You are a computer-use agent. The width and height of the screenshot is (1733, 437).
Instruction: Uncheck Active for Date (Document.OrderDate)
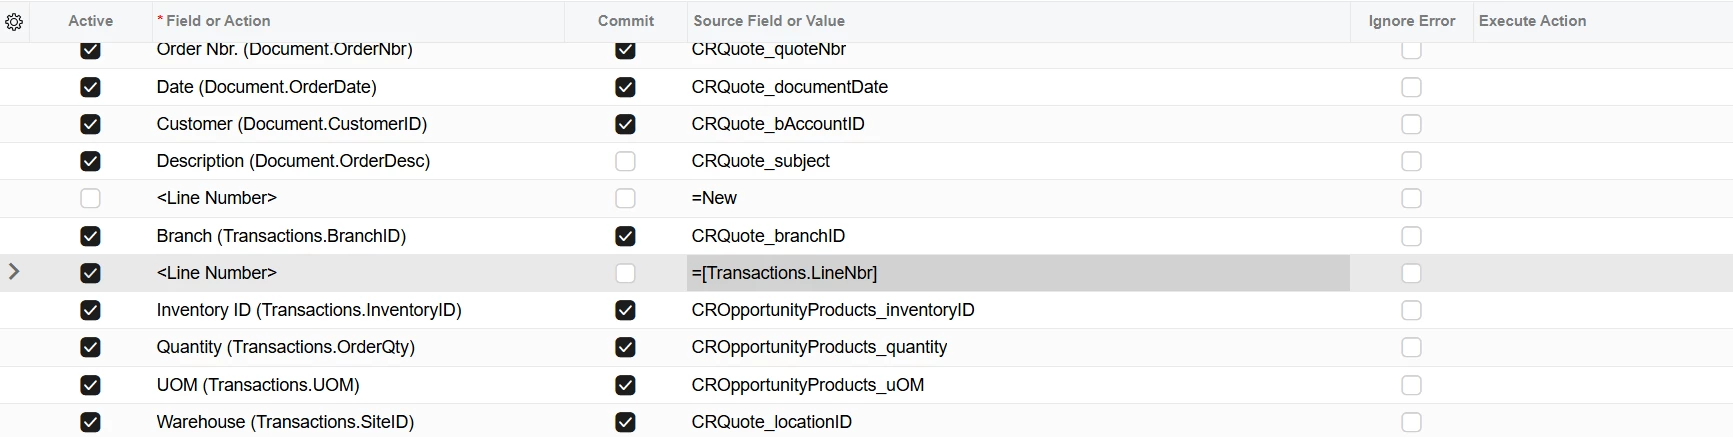click(90, 87)
